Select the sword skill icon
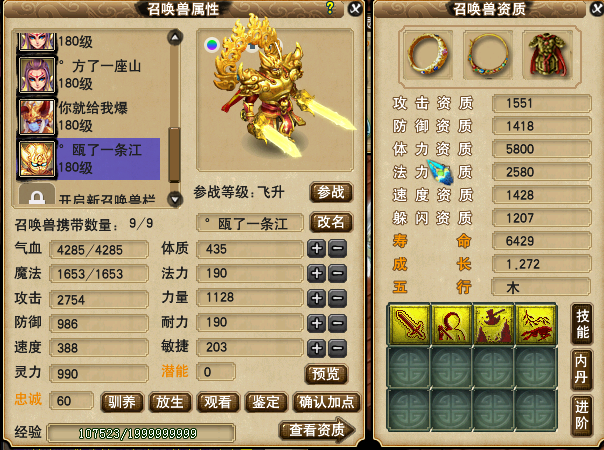The image size is (604, 450). point(409,324)
